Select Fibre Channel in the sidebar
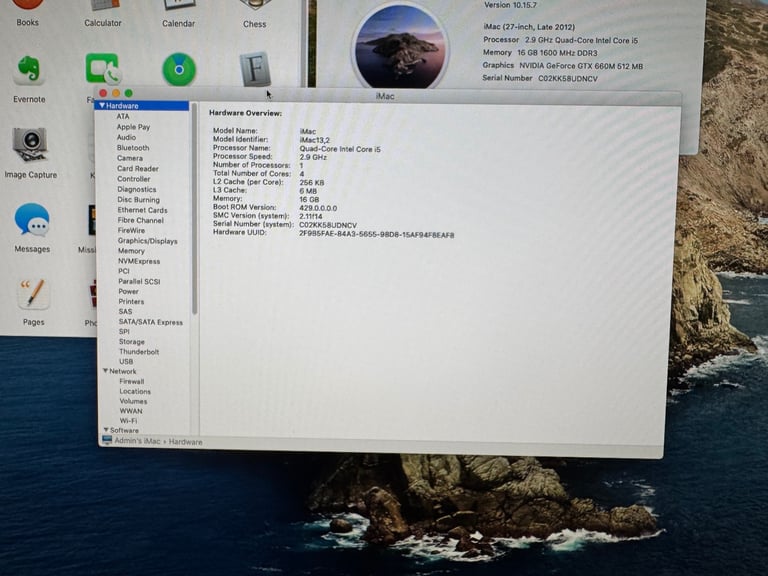768x576 pixels. pos(141,220)
